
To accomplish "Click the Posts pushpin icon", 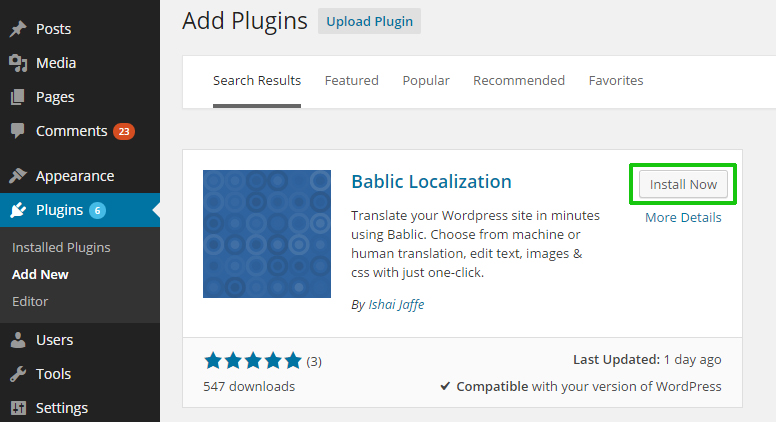I will click(x=18, y=29).
